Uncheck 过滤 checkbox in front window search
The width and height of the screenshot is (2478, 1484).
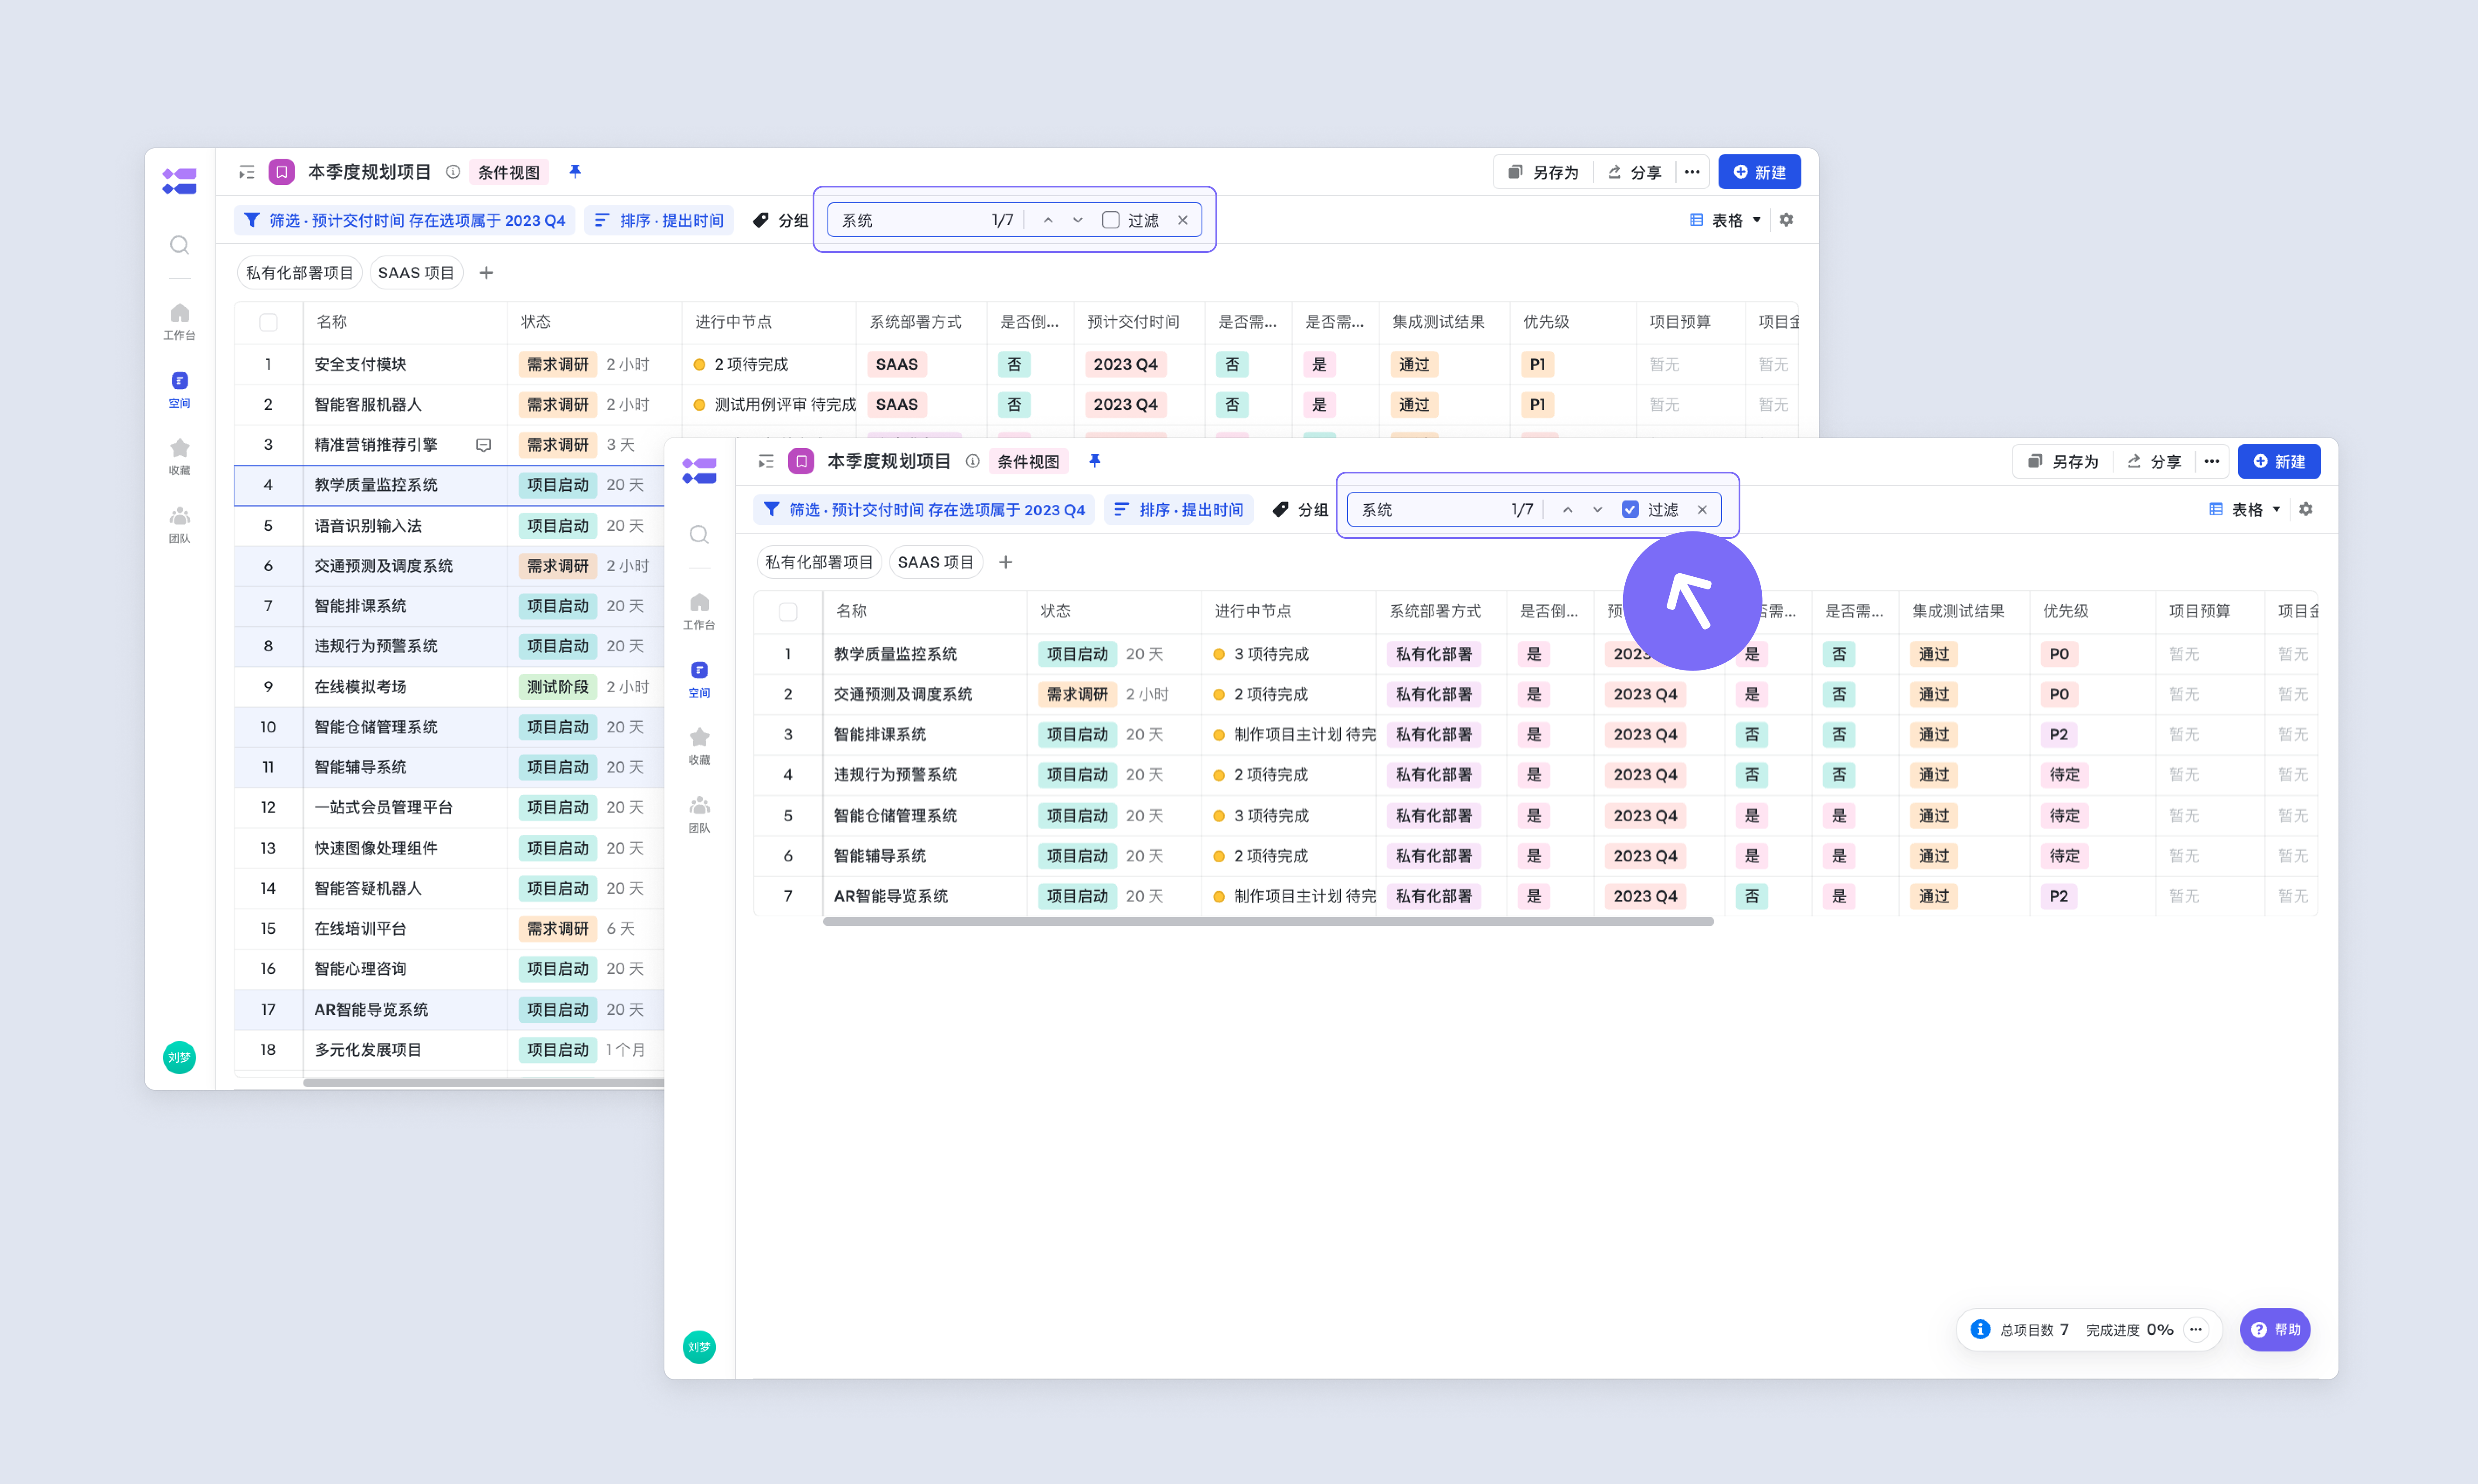[1631, 509]
